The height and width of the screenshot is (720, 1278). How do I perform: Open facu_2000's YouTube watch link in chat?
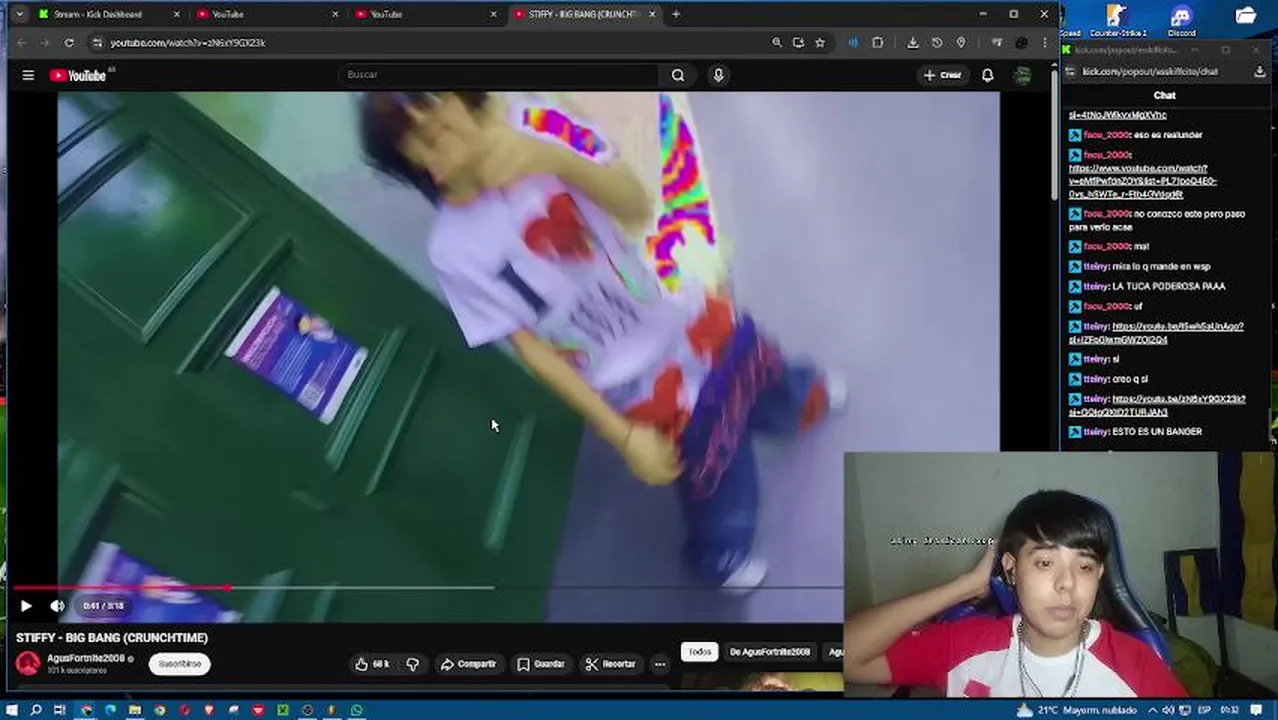1142,181
